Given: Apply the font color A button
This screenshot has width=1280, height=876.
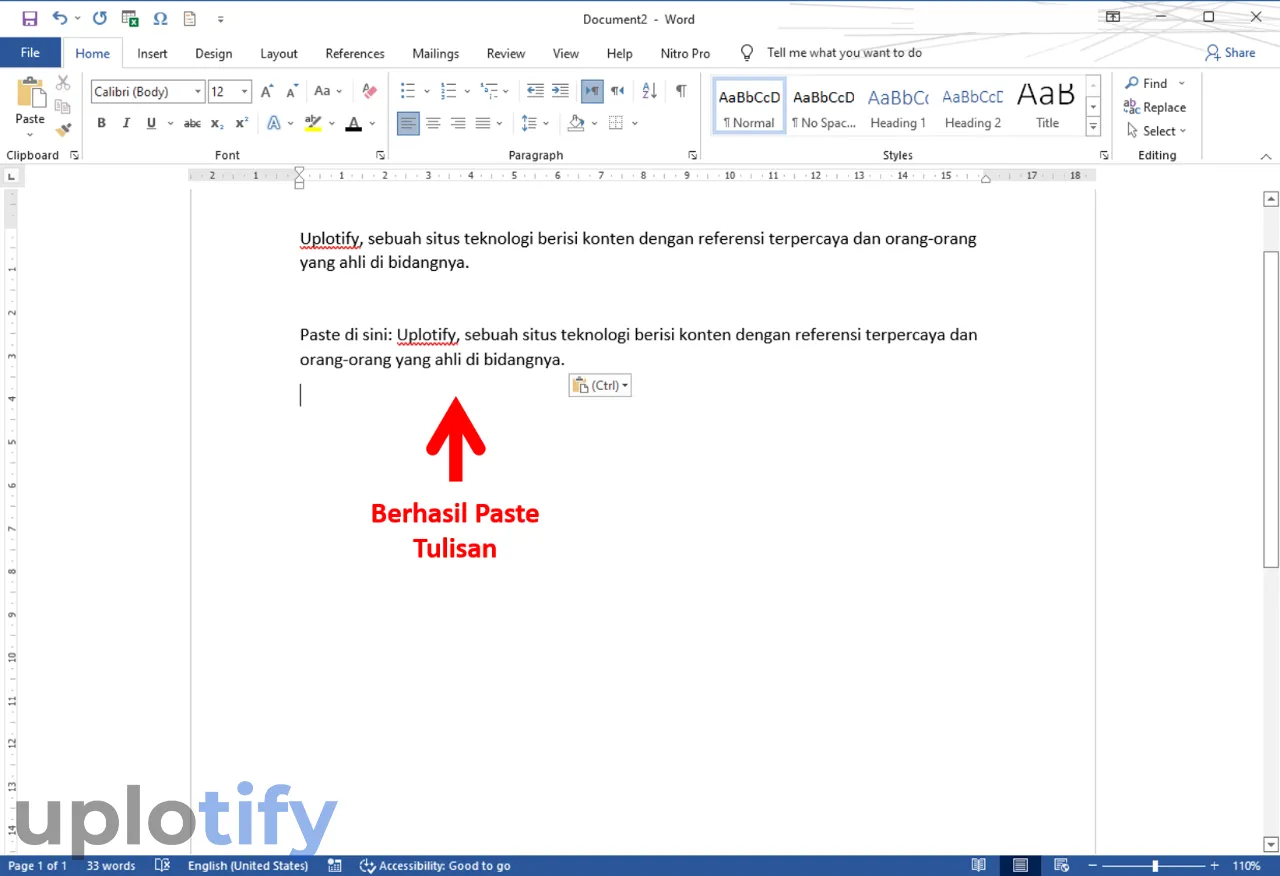Looking at the screenshot, I should [x=353, y=123].
